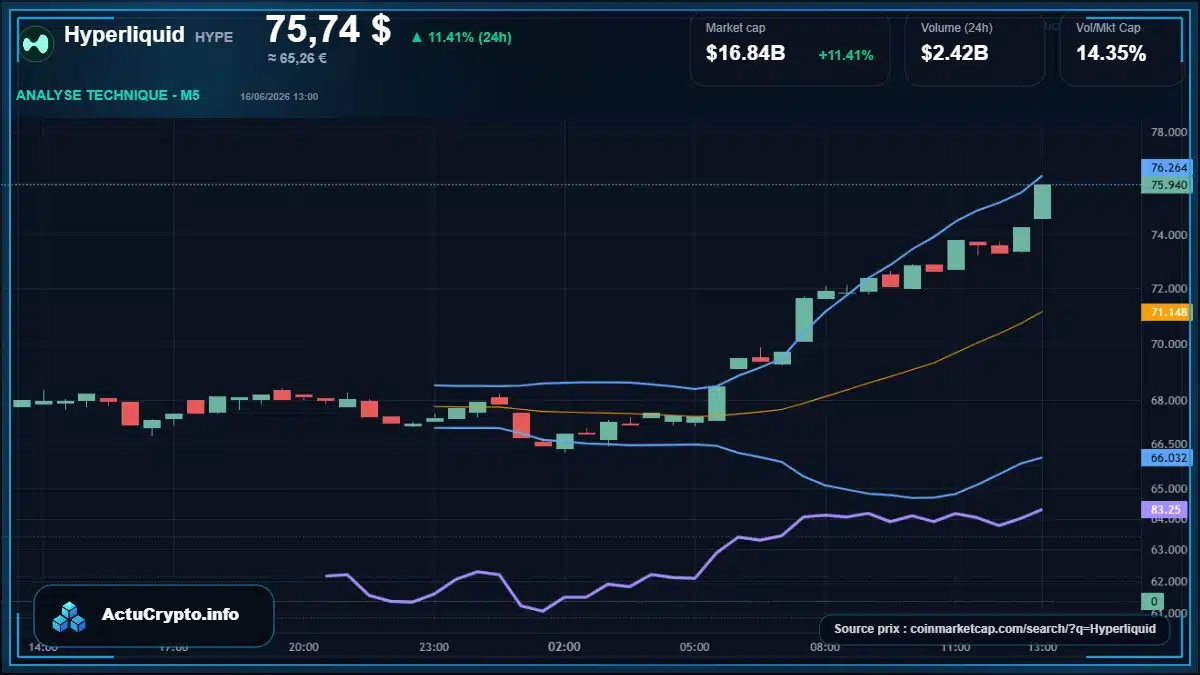Click the +11.41% market cap change
This screenshot has width=1200, height=675.
pyautogui.click(x=846, y=55)
